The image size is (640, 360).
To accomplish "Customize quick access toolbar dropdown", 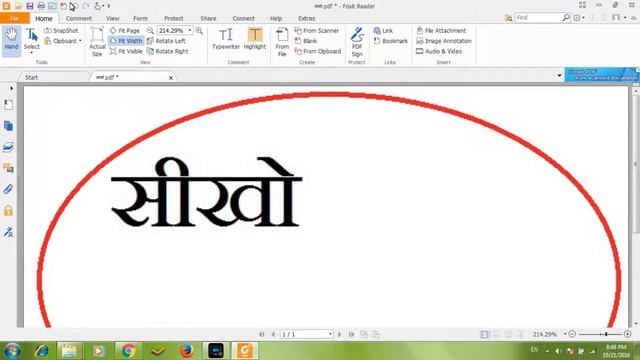I will (109, 6).
